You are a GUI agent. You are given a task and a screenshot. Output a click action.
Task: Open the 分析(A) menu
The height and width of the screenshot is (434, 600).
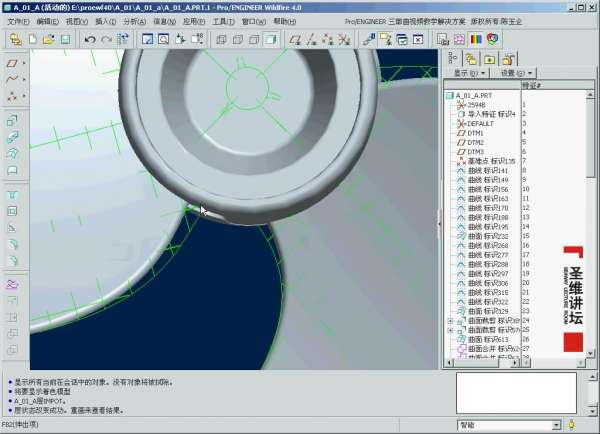coord(134,22)
